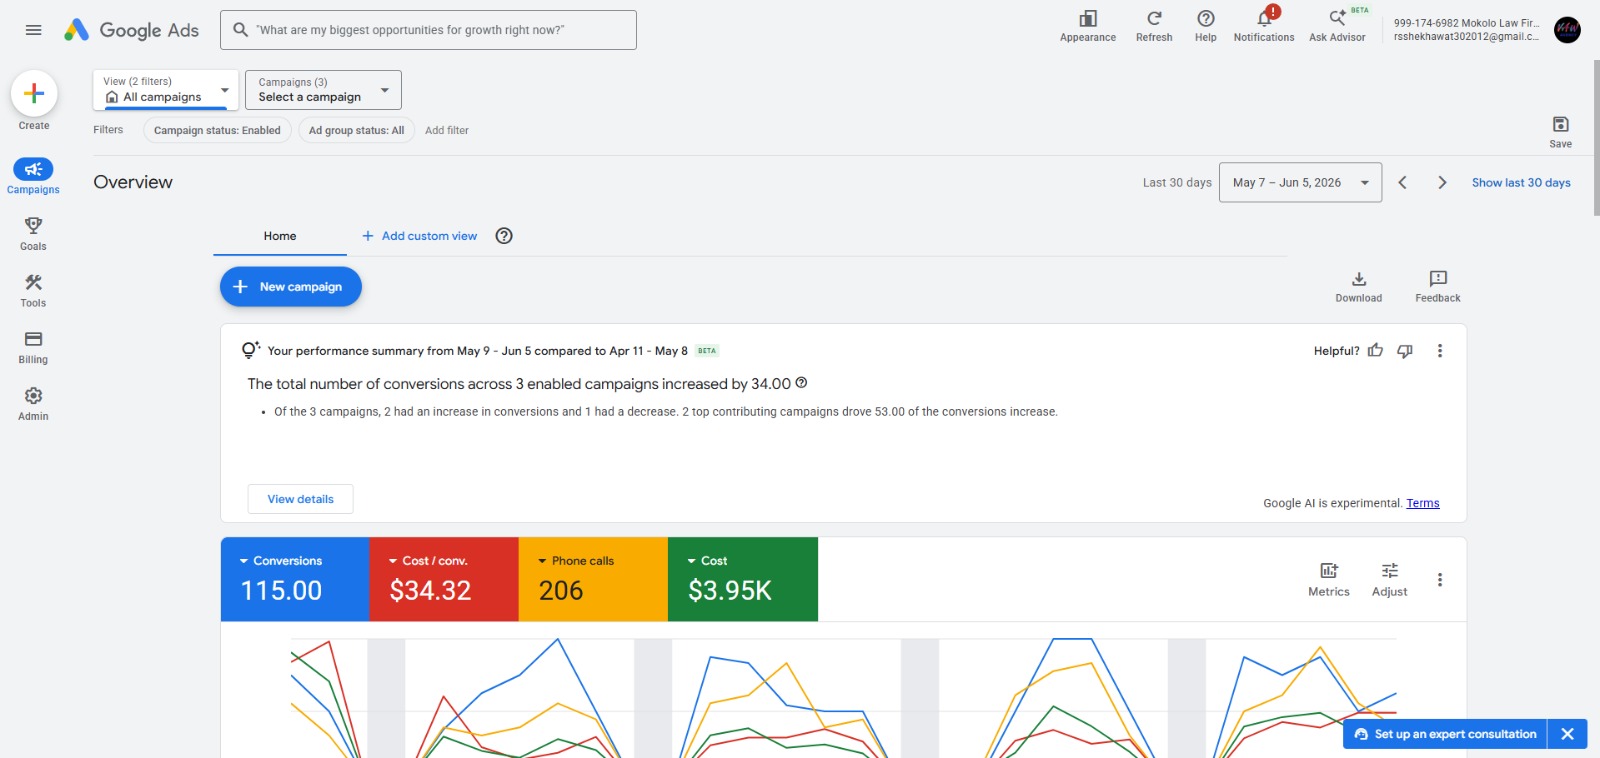The image size is (1600, 758).
Task: Change the Phone calls metric dropdown
Action: (x=576, y=561)
